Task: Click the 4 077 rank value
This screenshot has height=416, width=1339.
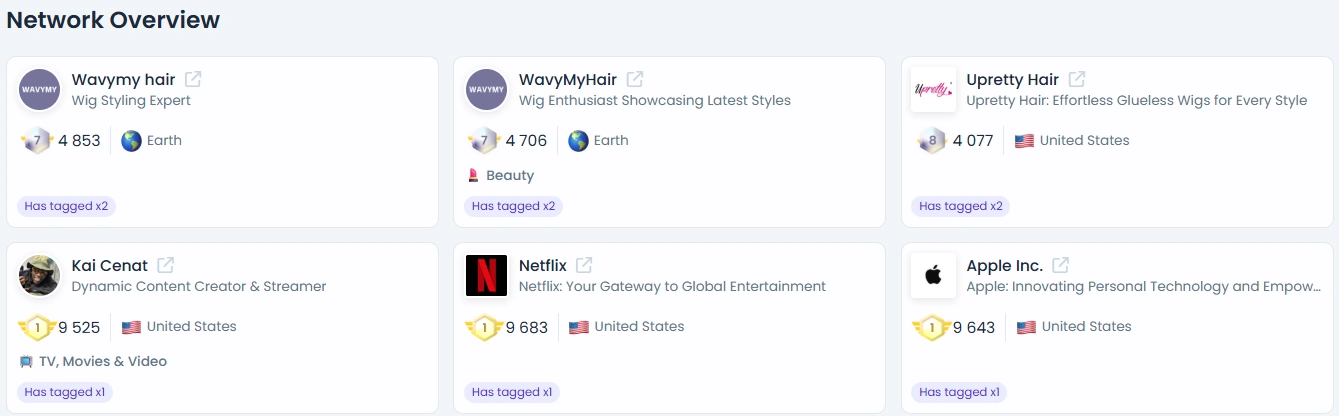Action: tap(974, 141)
